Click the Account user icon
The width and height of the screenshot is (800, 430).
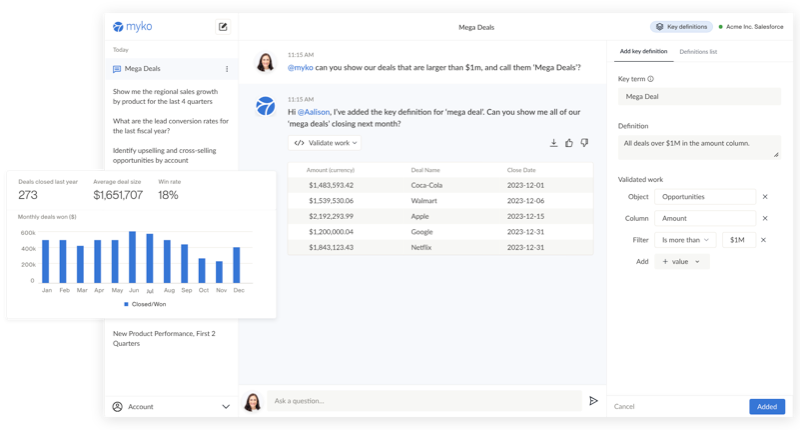117,407
